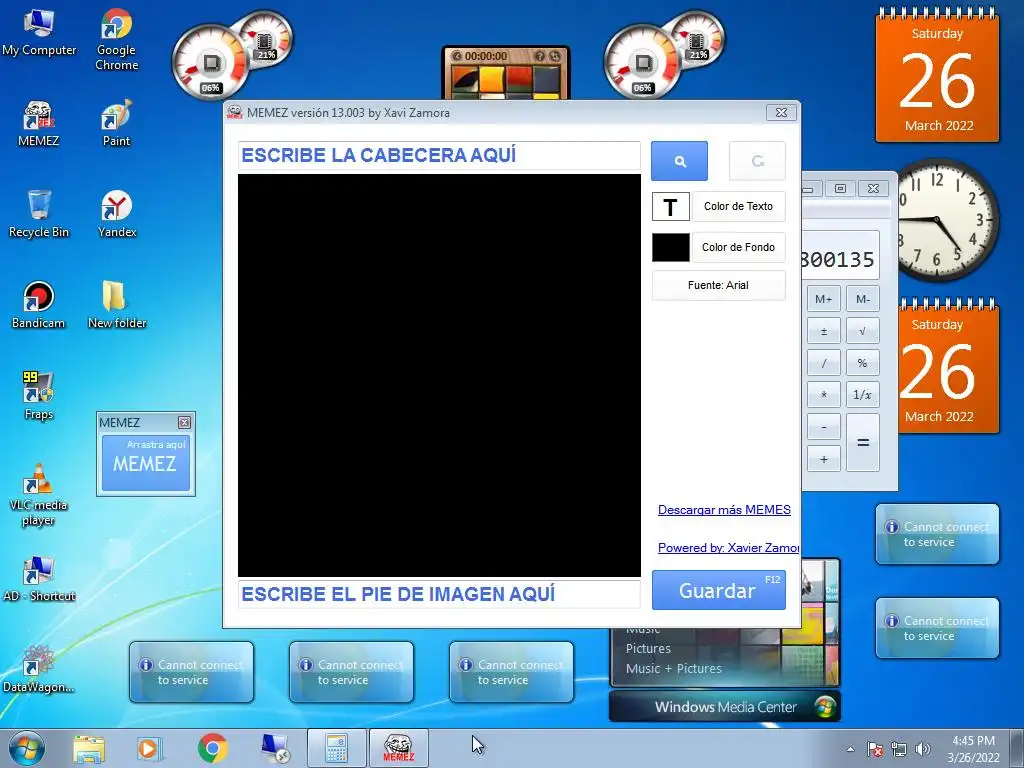Open VLC media player shortcut
This screenshot has width=1024, height=768.
(38, 494)
